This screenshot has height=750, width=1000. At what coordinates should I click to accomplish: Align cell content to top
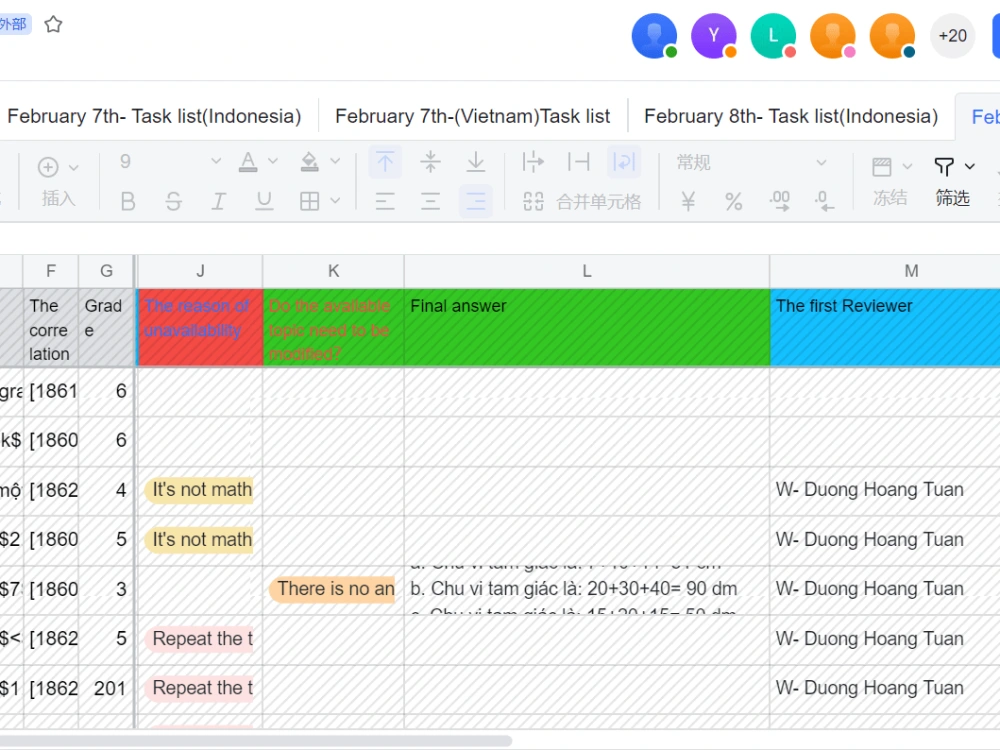385,162
